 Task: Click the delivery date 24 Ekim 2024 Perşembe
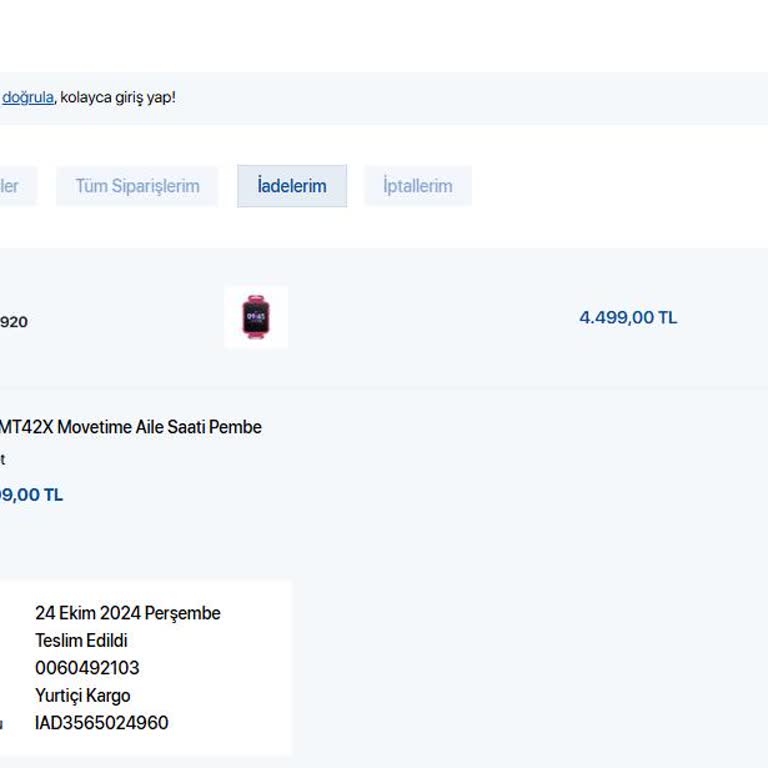click(x=128, y=613)
